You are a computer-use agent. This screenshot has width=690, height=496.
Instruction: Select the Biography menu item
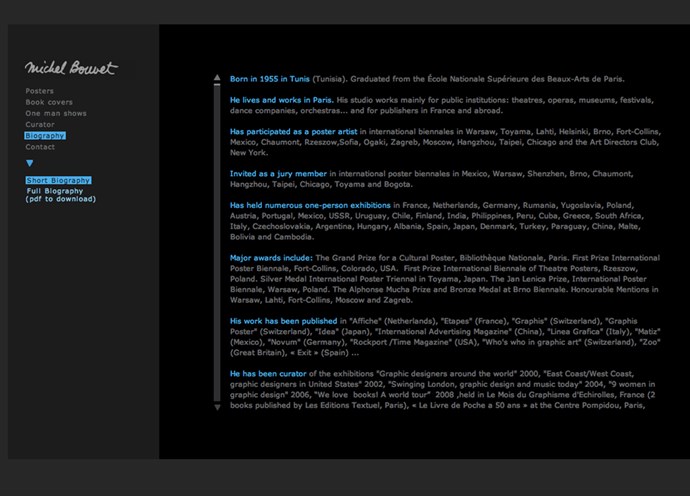pos(45,136)
